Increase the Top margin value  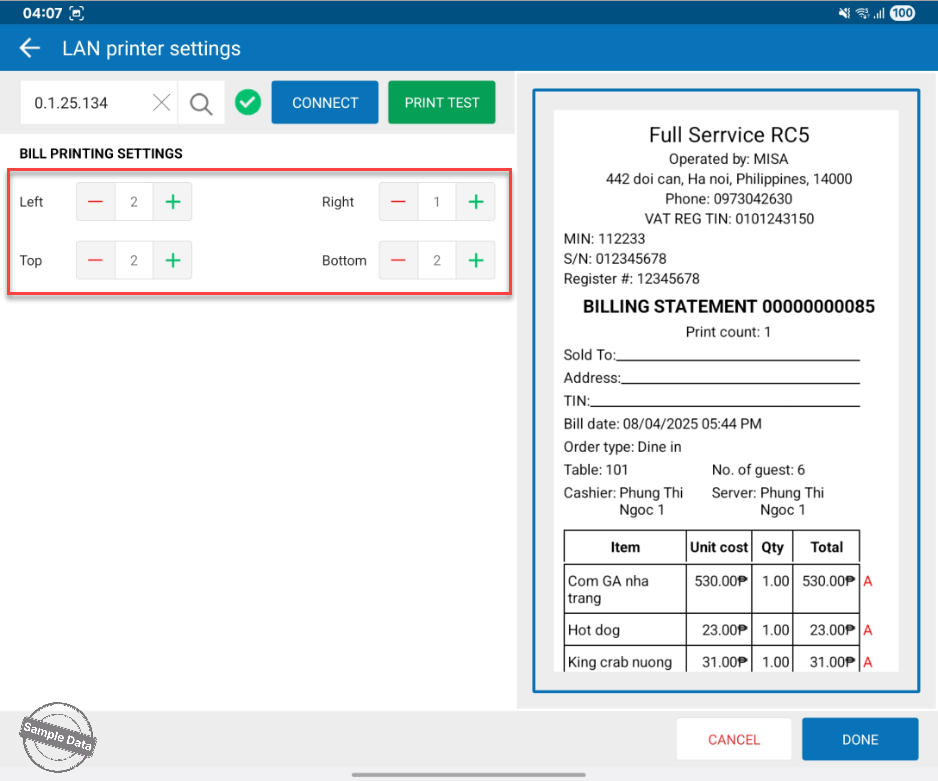[x=172, y=261]
